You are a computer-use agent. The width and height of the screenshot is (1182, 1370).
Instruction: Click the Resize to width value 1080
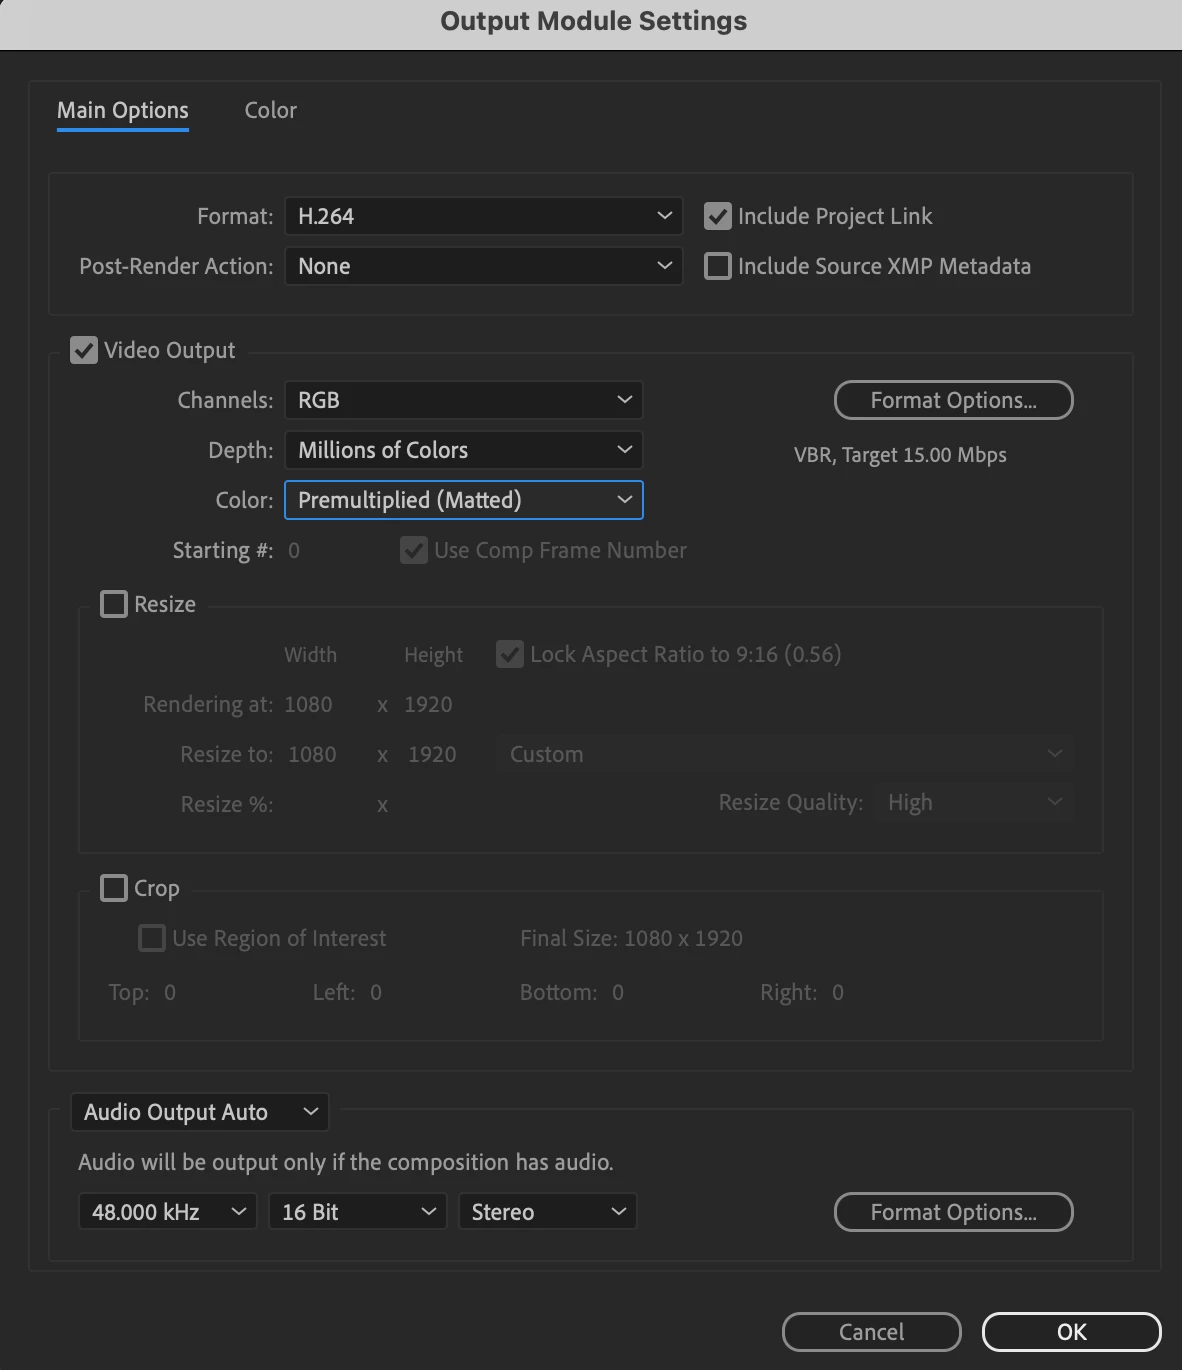coord(312,754)
